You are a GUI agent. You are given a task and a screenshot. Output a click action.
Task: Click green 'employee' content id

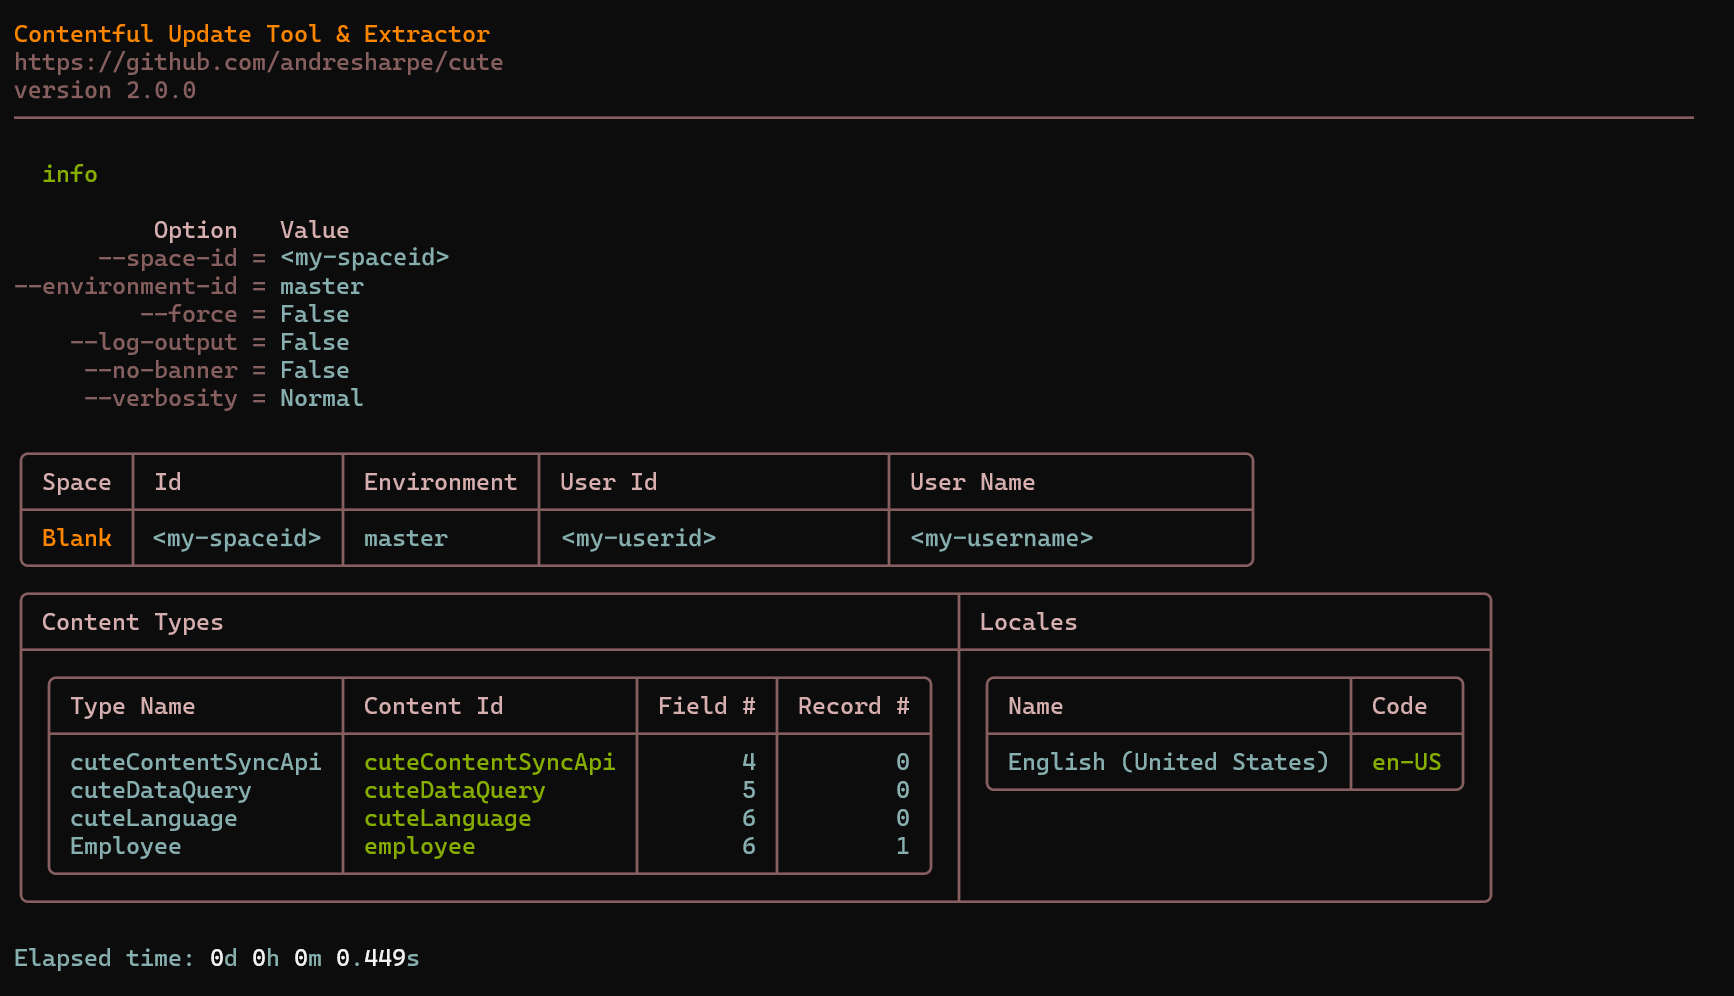420,846
